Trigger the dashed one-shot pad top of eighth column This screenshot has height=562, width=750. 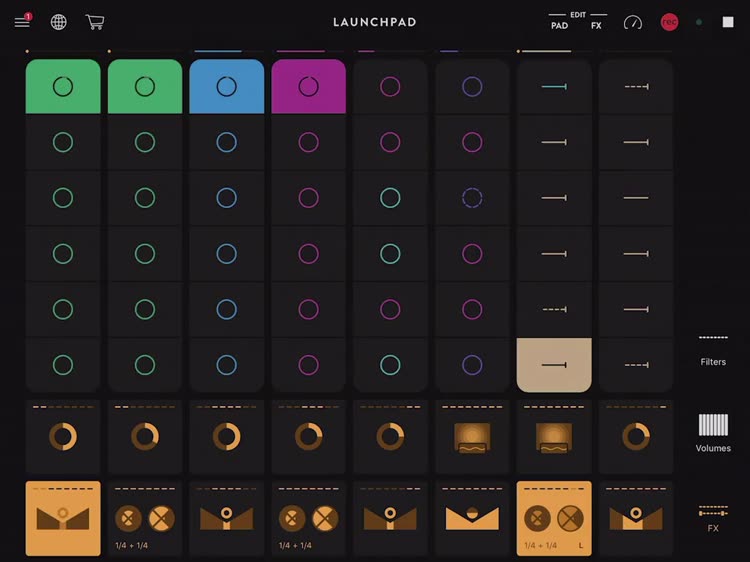tap(636, 87)
